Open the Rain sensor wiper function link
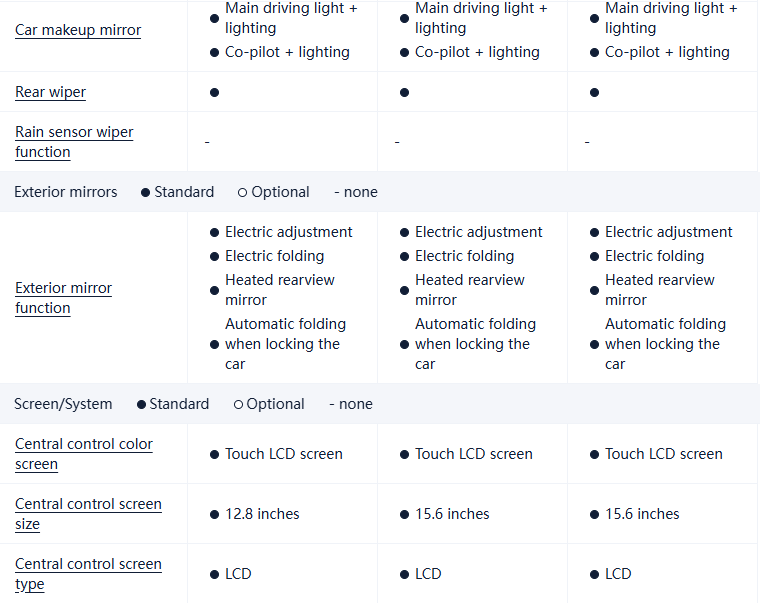 pos(74,142)
